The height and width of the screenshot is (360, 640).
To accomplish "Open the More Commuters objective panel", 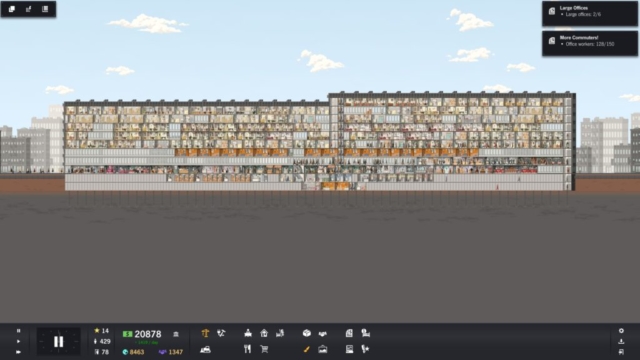I will [x=590, y=43].
